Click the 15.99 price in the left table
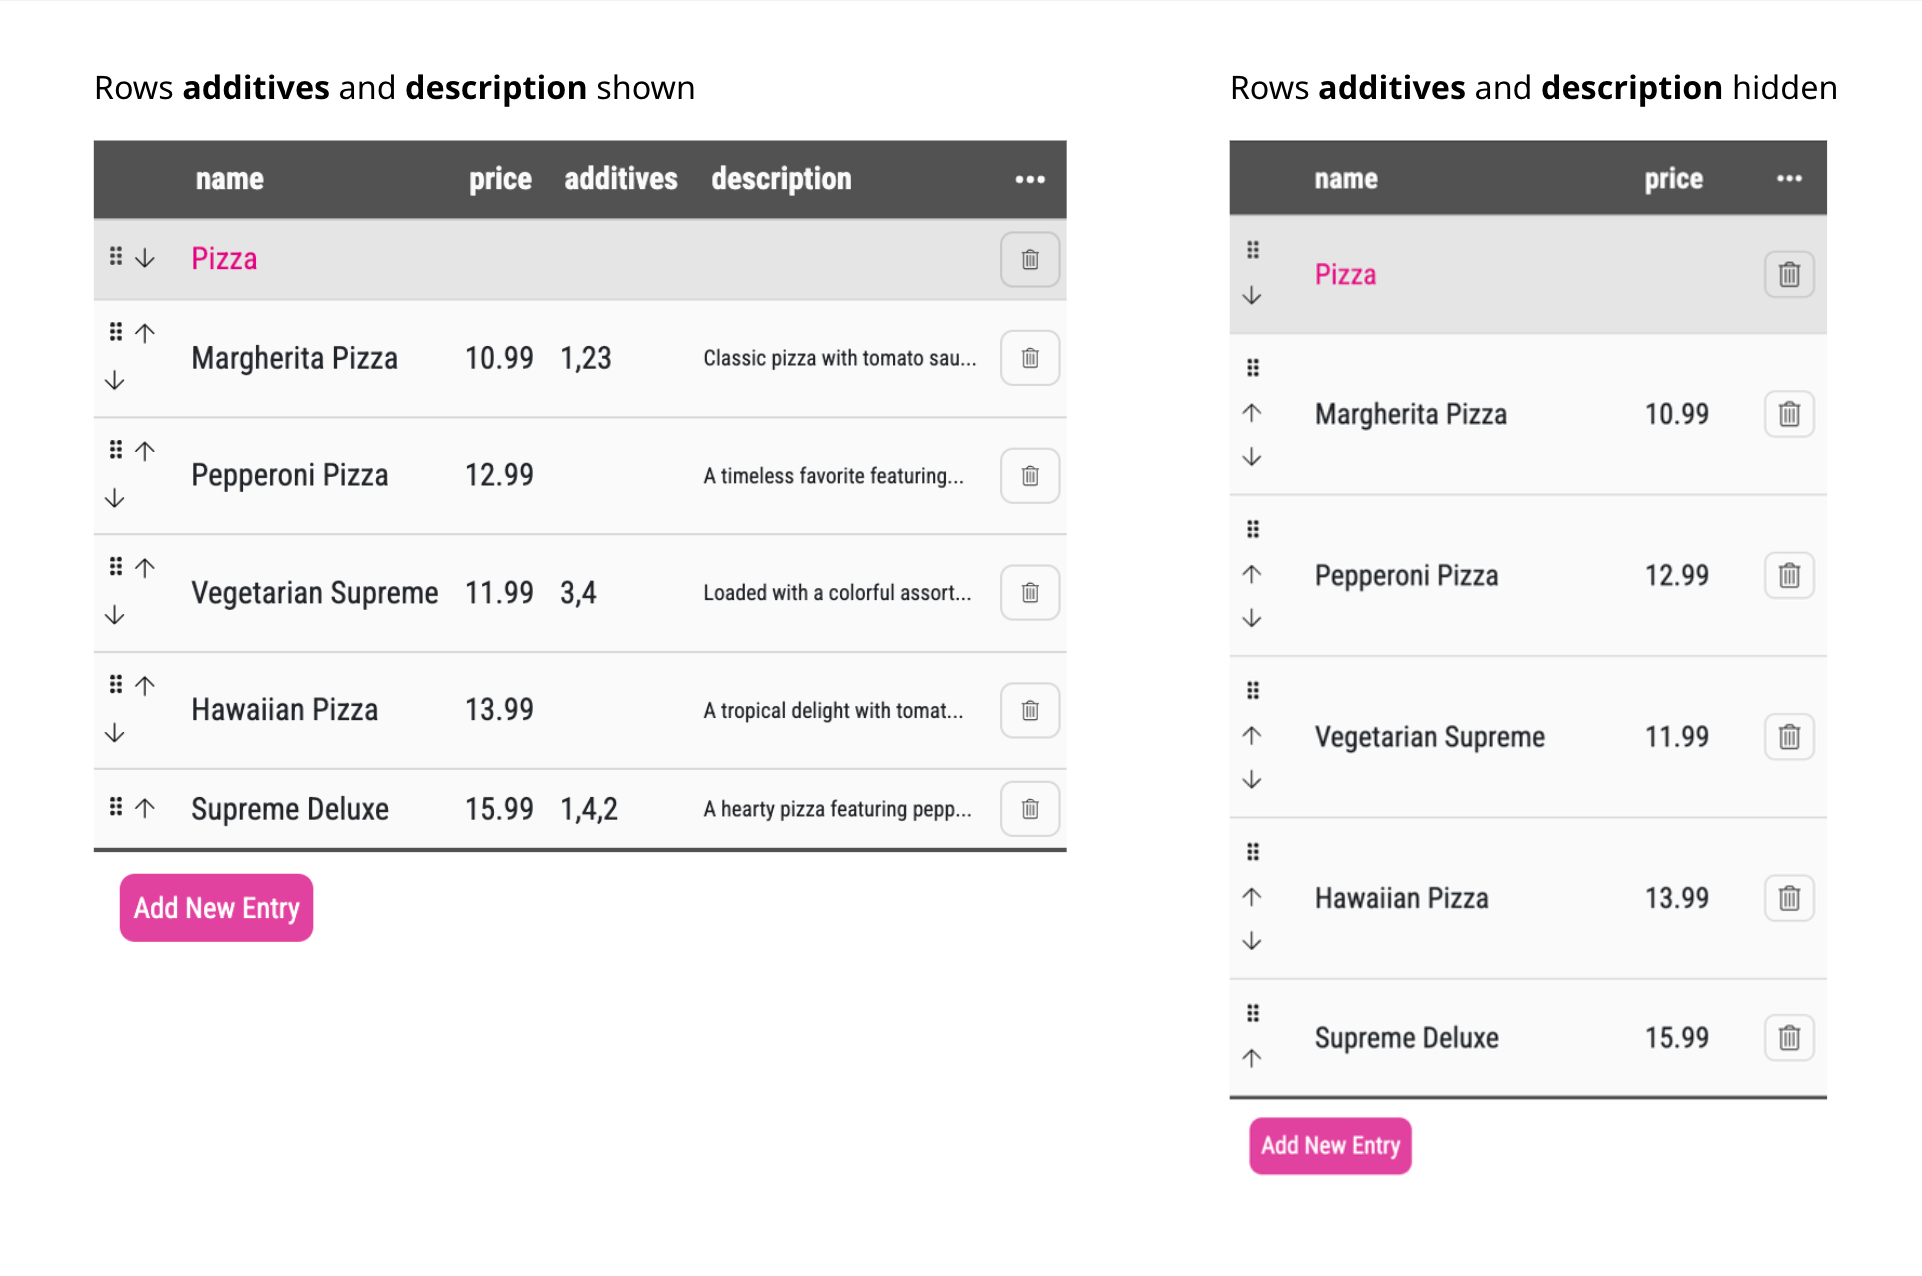The height and width of the screenshot is (1276, 1922). tap(499, 809)
